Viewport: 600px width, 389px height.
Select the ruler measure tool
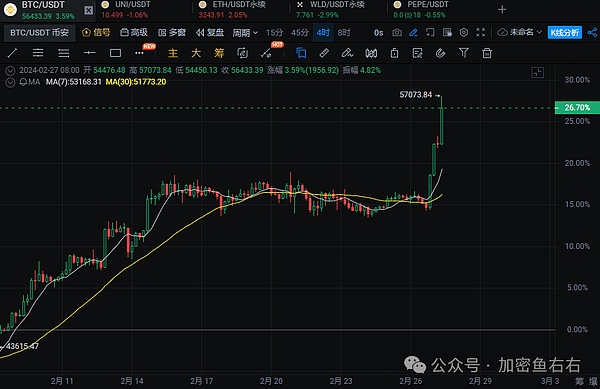(x=324, y=53)
